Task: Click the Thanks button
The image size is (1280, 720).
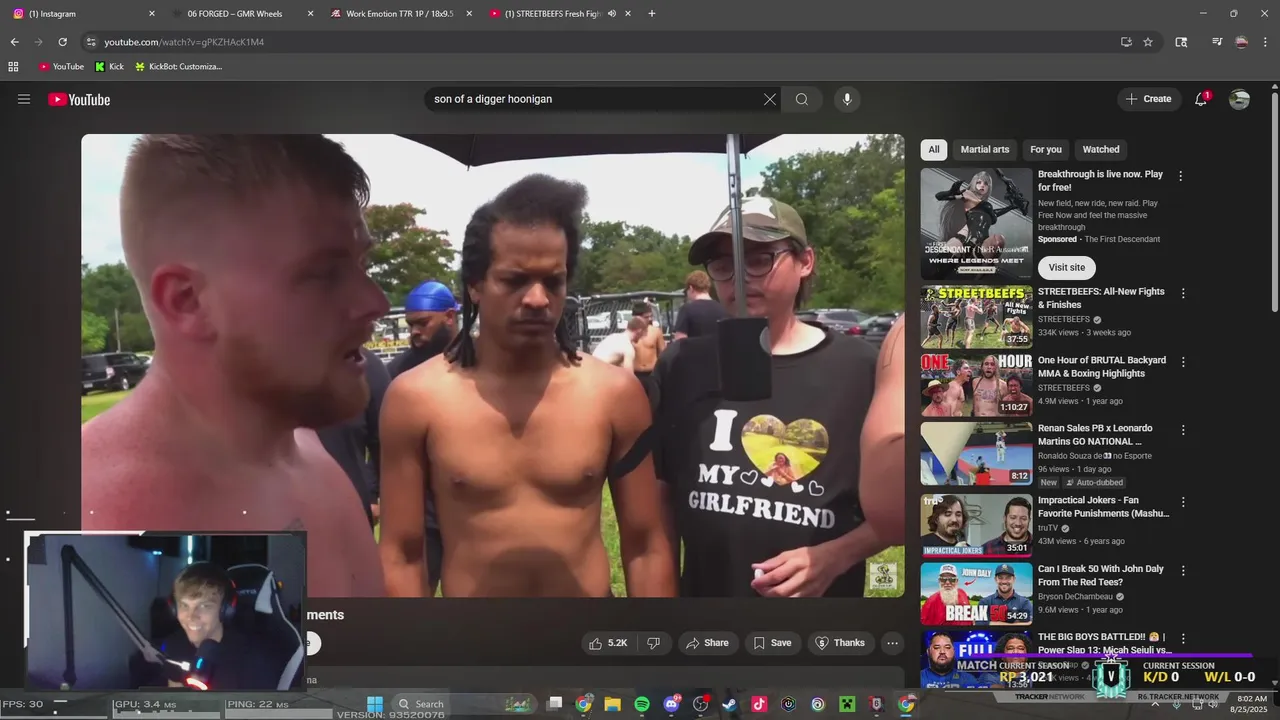Action: click(x=840, y=643)
